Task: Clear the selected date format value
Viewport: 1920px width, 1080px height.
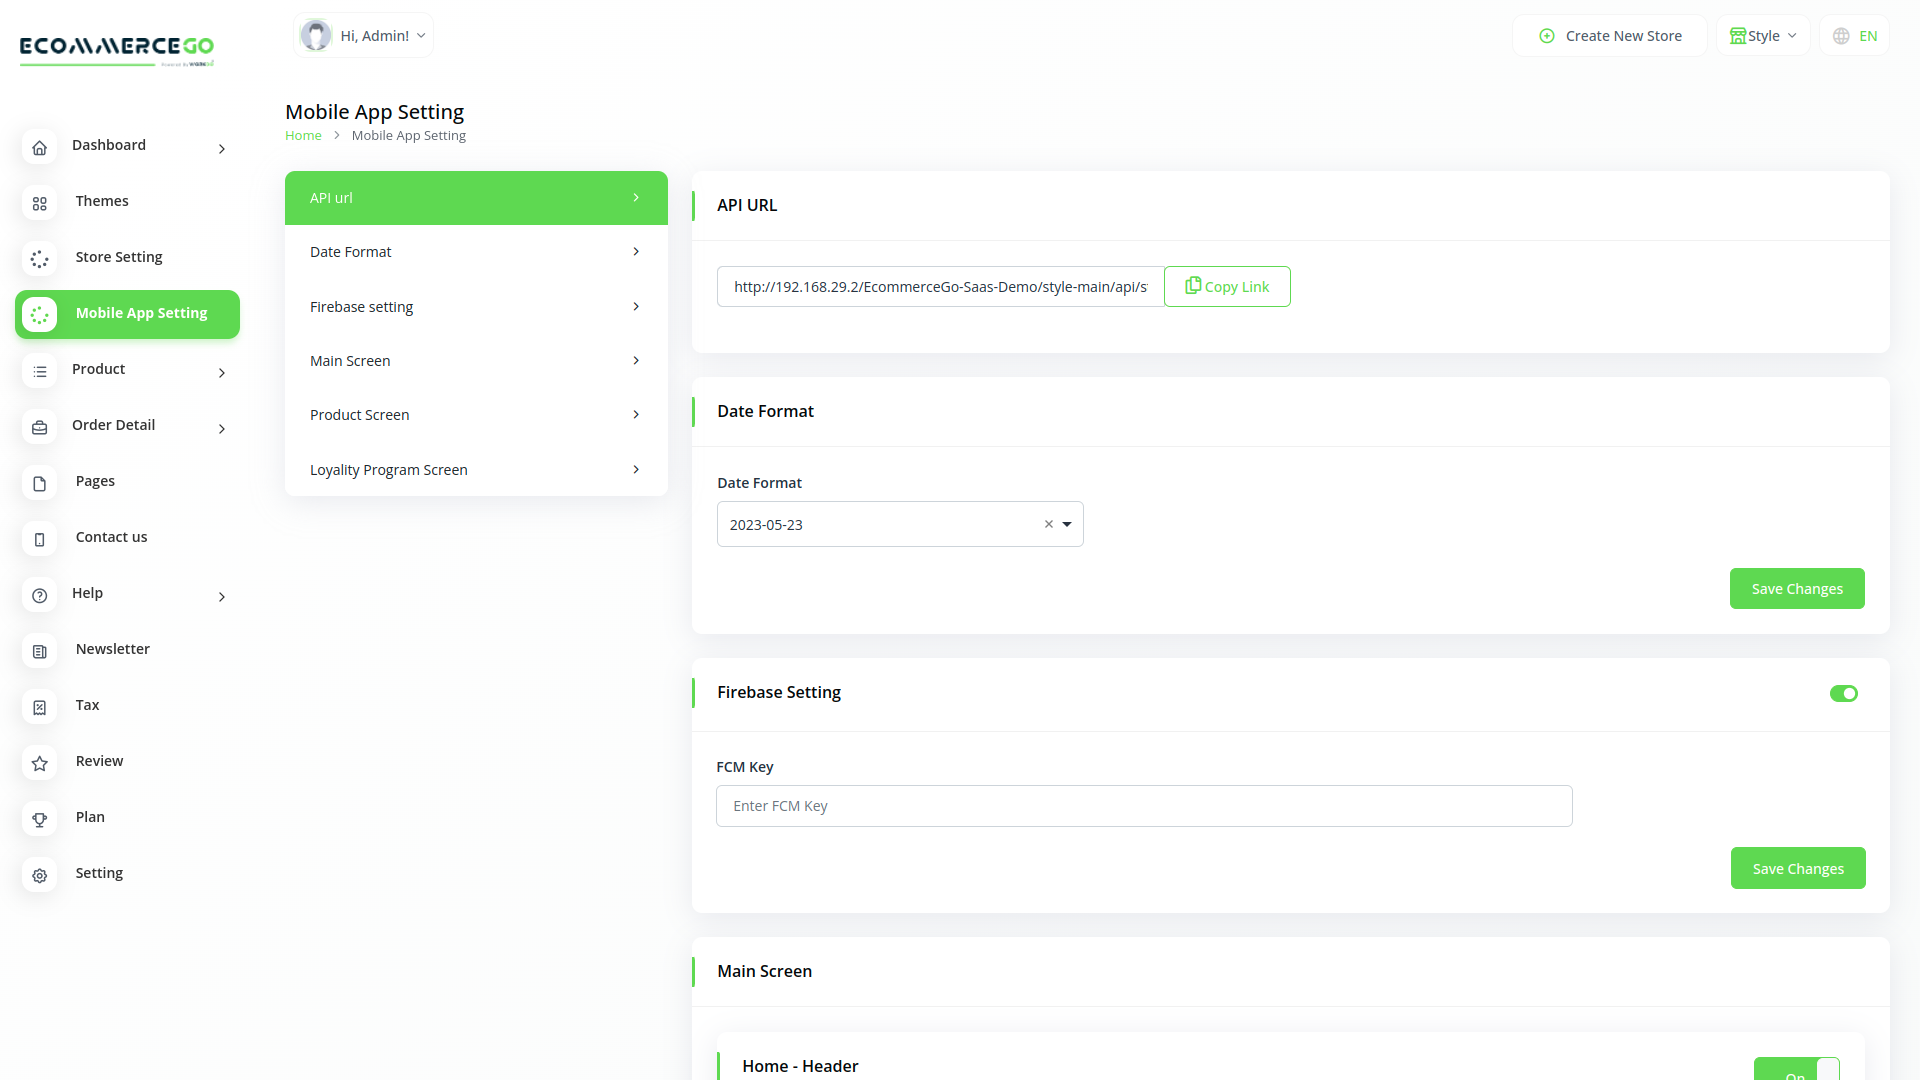Action: (x=1048, y=524)
